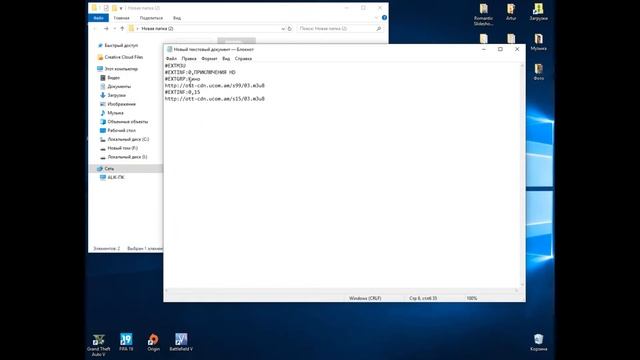640x360 pixels.
Task: Open Изображения in the Explorer sidebar
Action: click(121, 104)
